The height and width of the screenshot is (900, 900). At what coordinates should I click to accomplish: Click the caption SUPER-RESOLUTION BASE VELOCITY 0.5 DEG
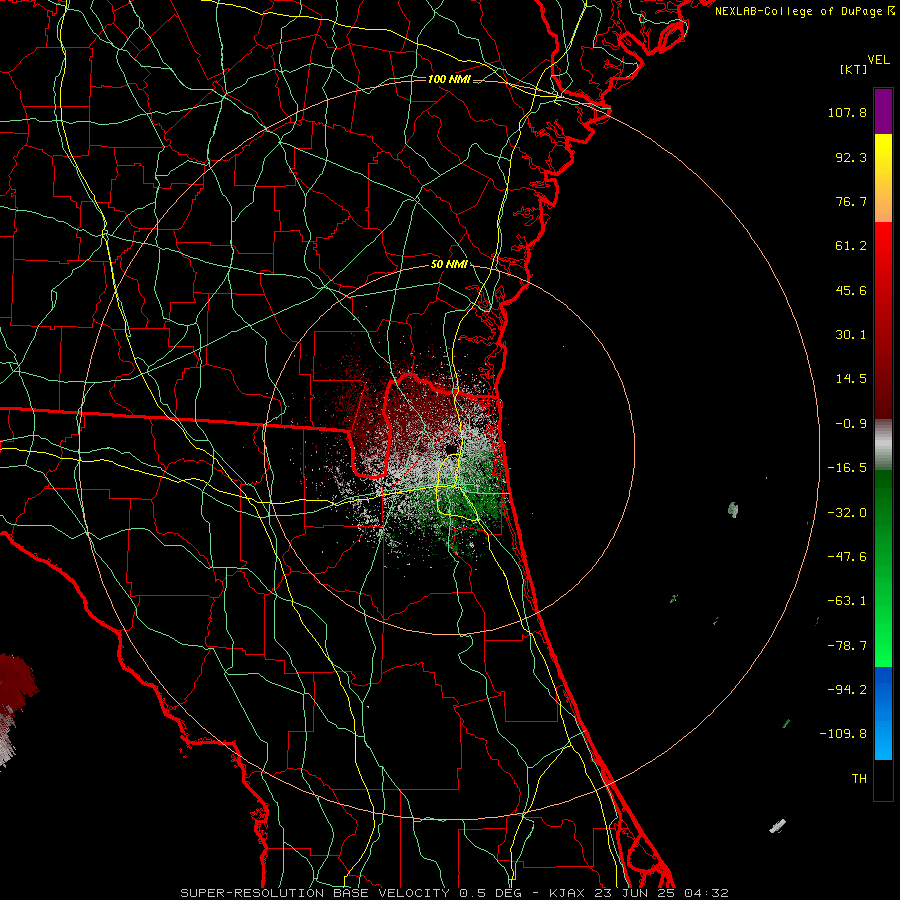coord(351,893)
